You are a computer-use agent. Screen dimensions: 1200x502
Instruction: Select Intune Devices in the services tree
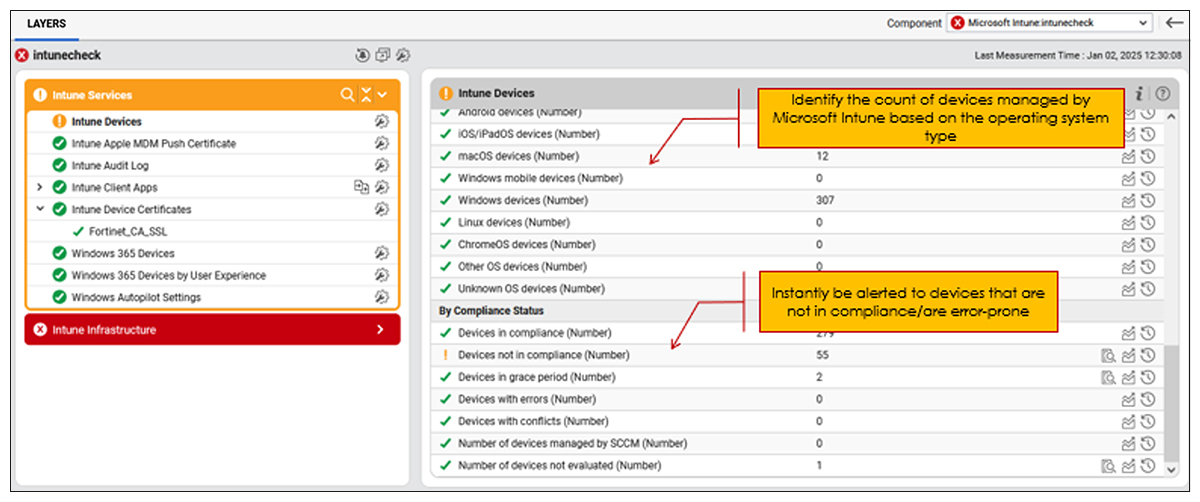pyautogui.click(x=106, y=121)
